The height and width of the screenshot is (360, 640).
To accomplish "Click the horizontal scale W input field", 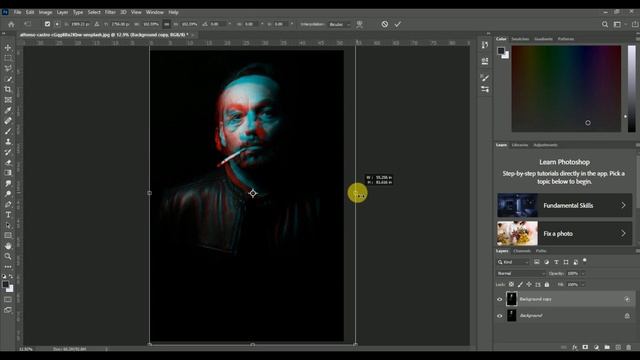I will (x=151, y=24).
